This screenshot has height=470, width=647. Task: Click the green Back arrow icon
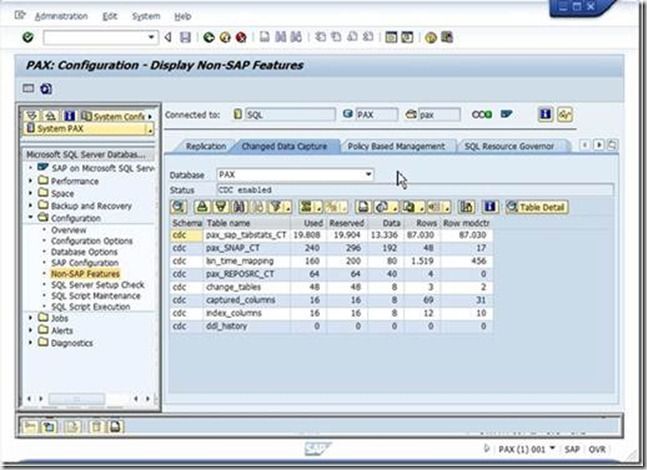(209, 38)
